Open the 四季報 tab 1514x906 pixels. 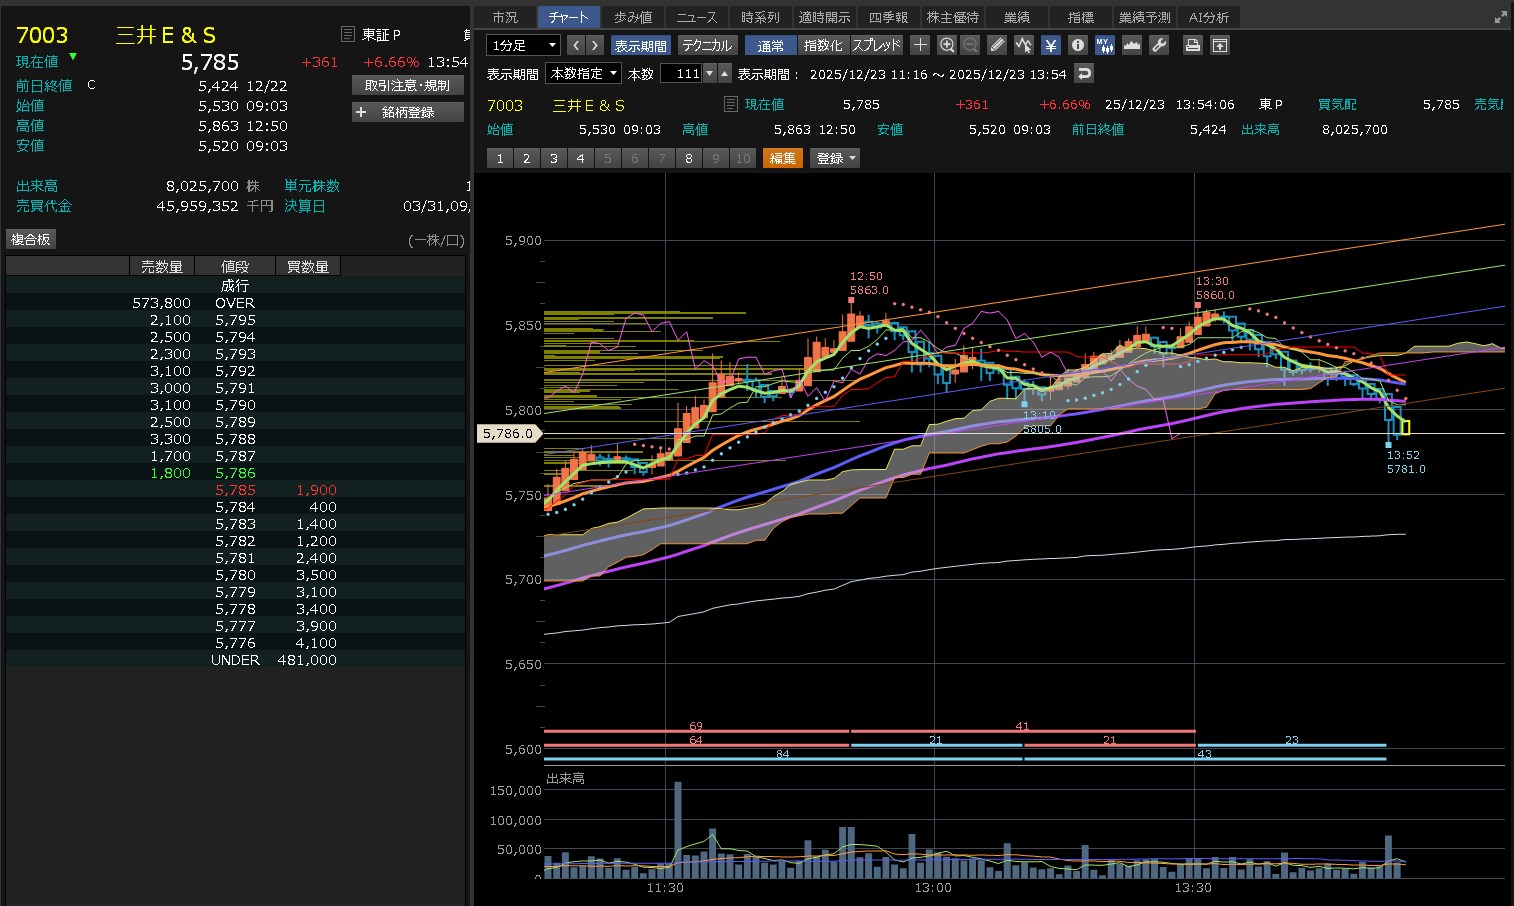[x=888, y=17]
